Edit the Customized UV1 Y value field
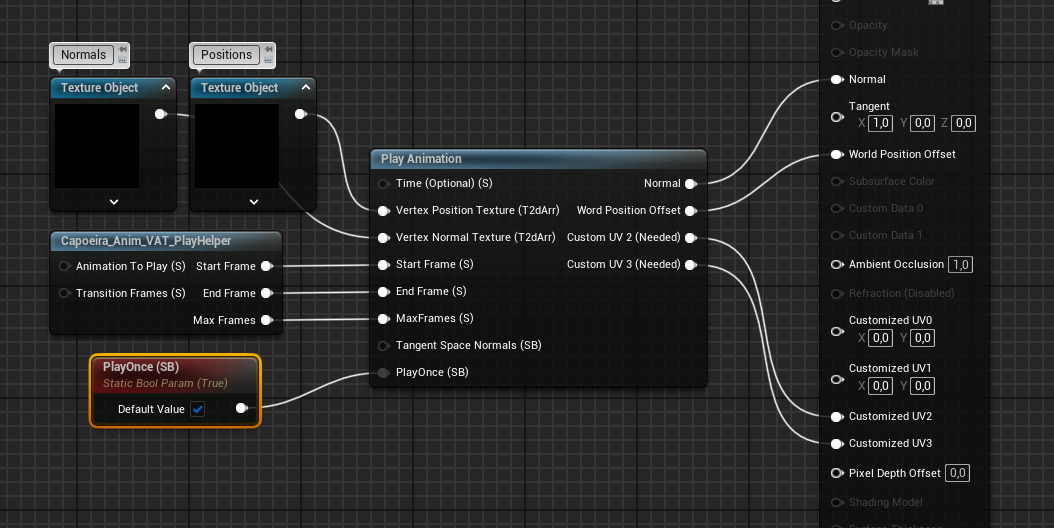 point(922,386)
